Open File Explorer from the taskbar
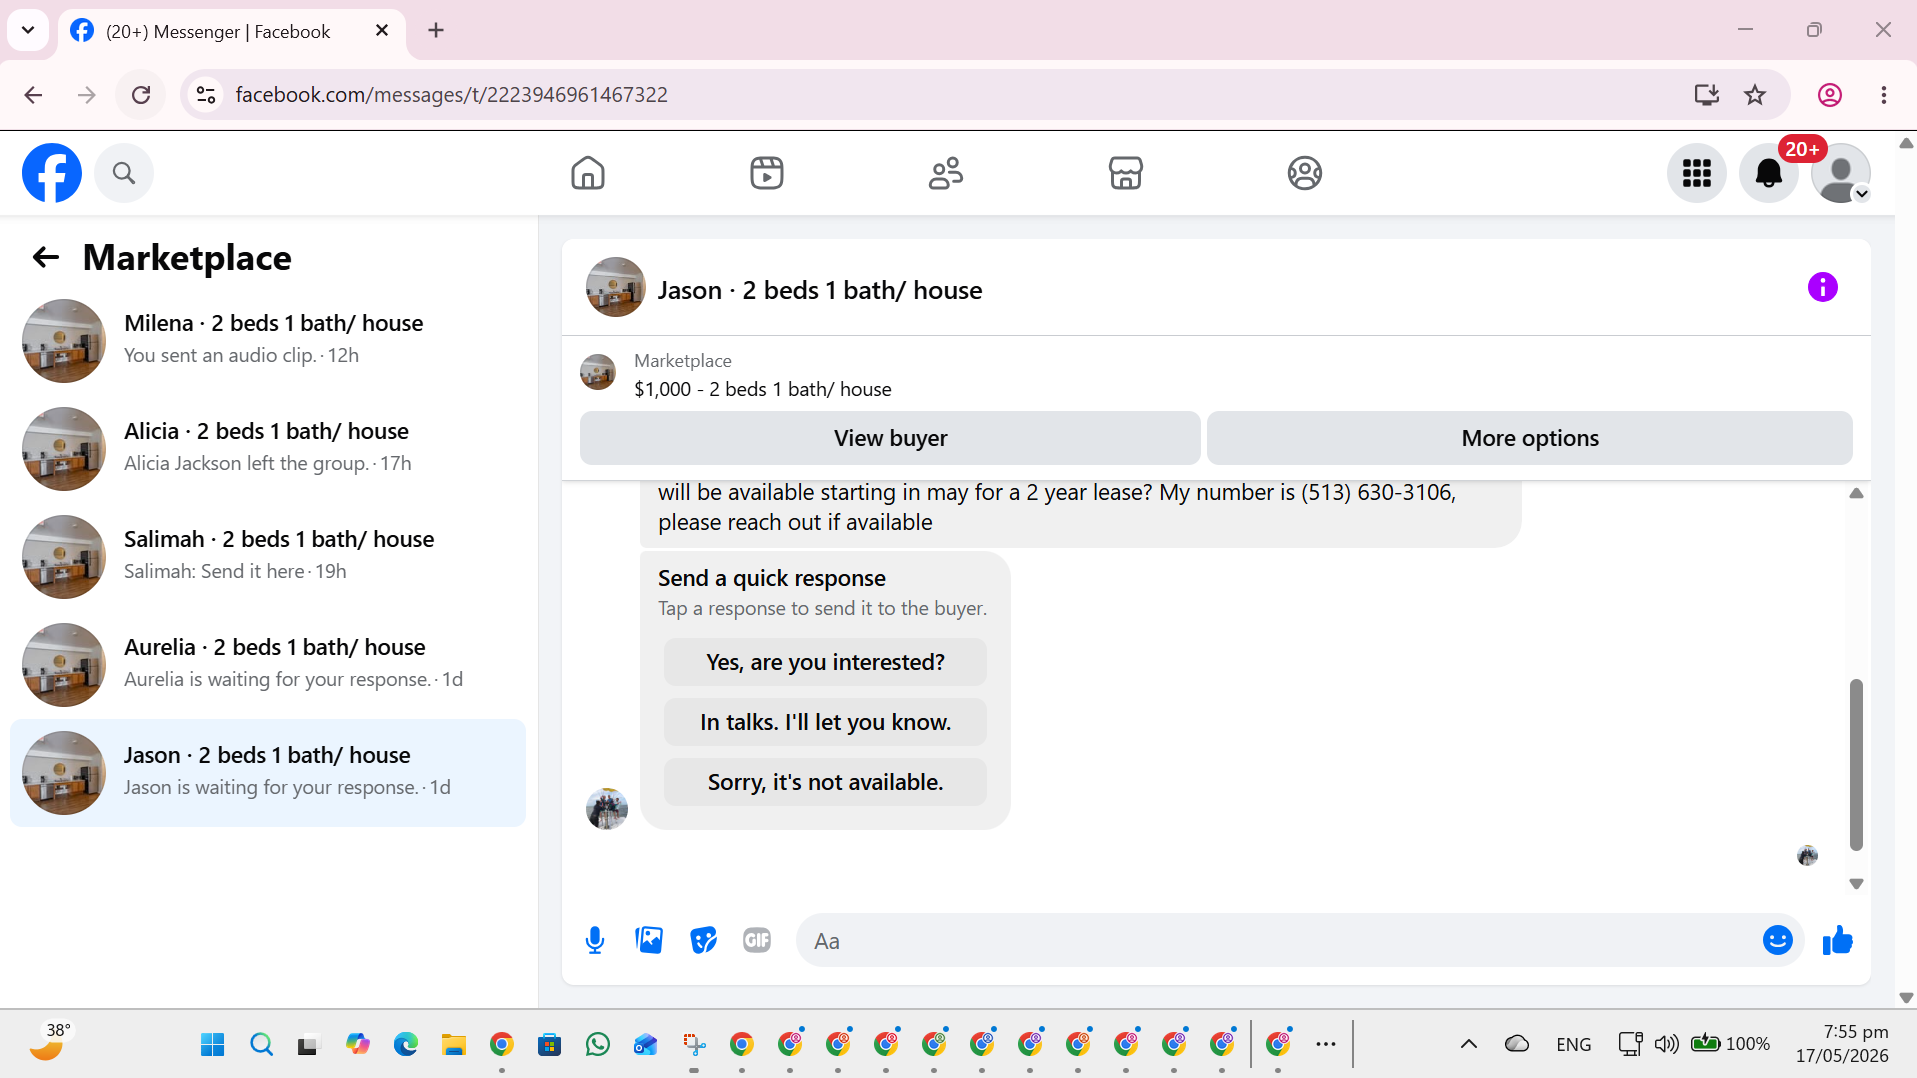 click(x=454, y=1045)
